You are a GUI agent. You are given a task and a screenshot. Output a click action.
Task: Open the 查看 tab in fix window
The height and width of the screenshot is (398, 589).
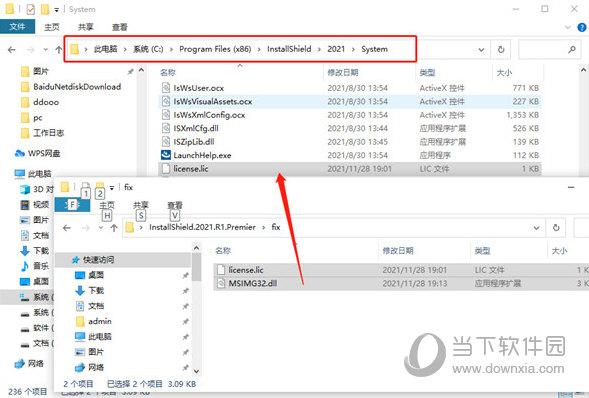[175, 205]
